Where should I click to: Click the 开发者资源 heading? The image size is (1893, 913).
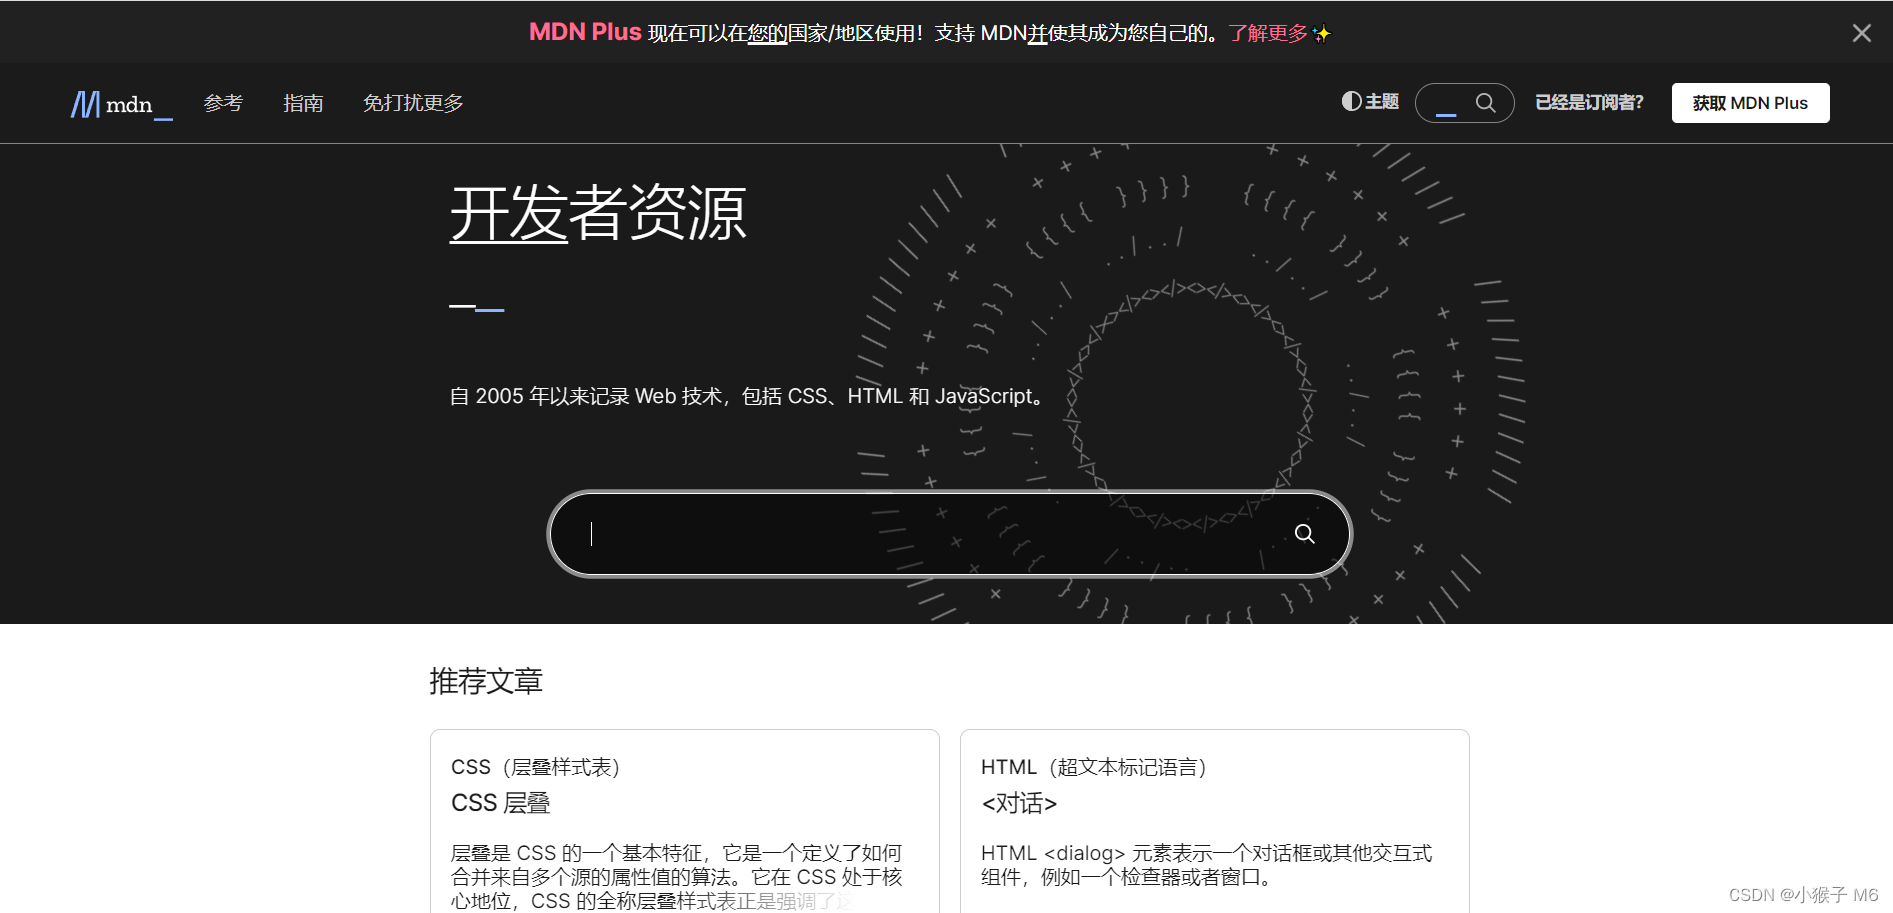[598, 214]
